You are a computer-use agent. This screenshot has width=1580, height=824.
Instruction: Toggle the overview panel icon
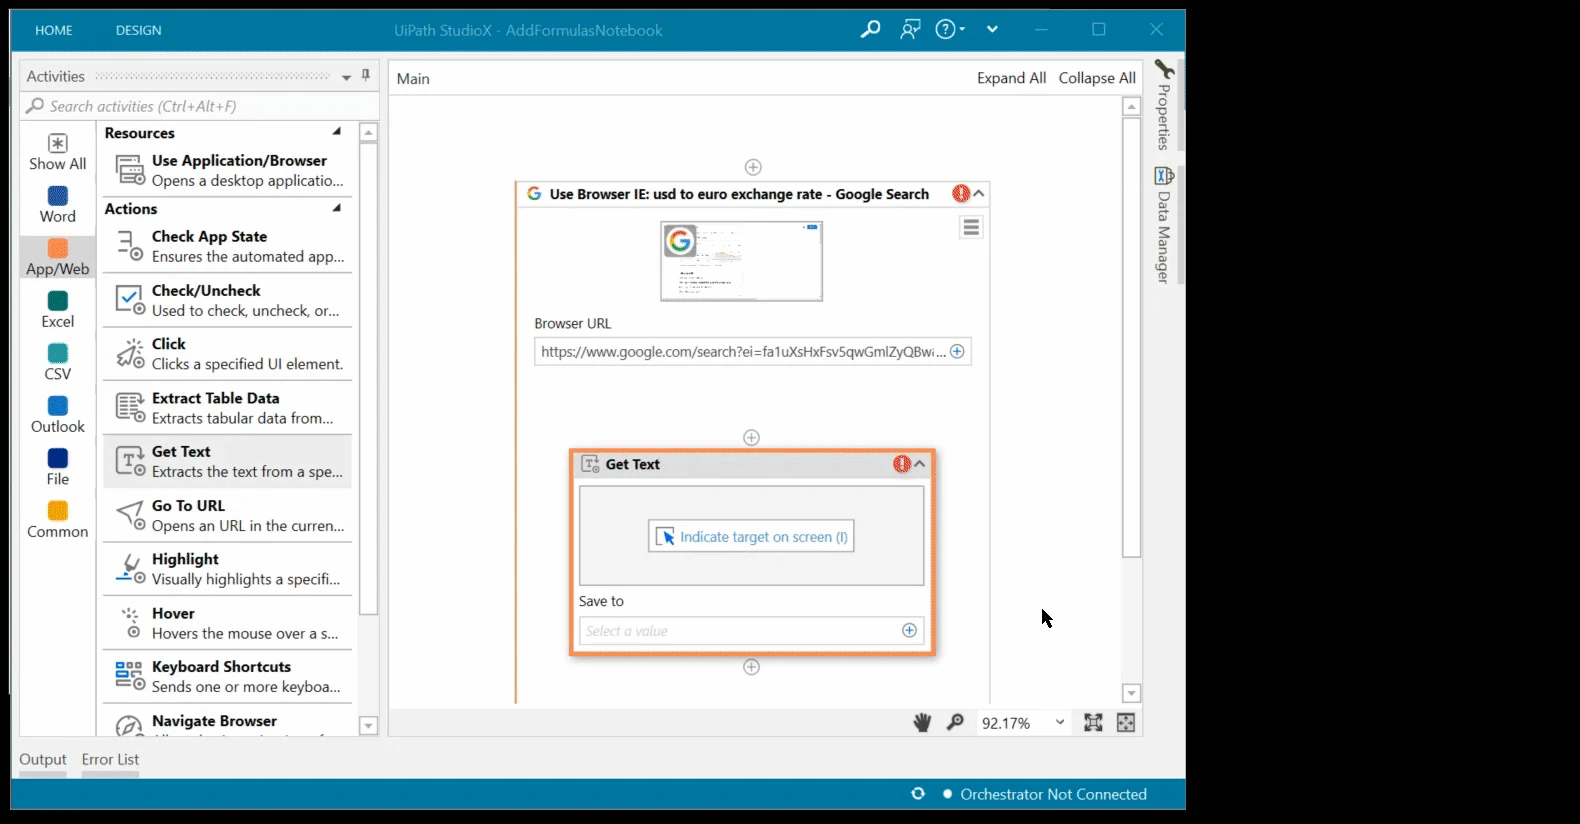[1126, 722]
